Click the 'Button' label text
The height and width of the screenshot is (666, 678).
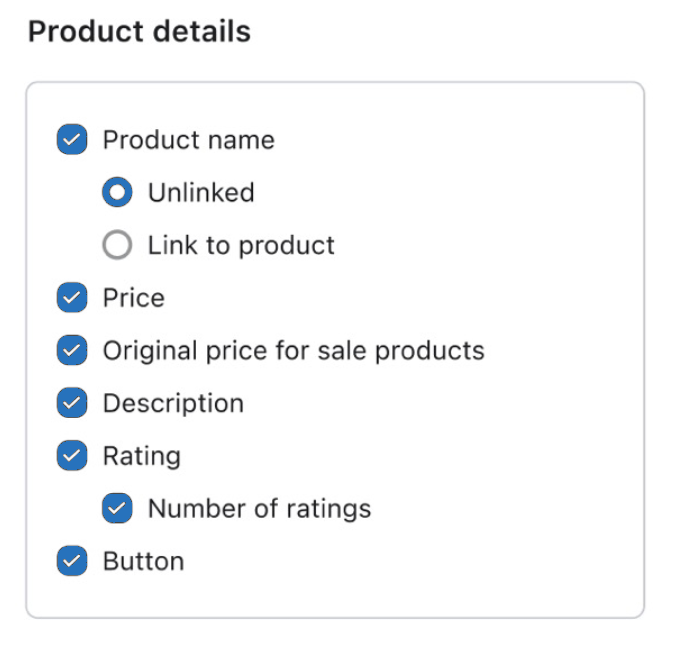pyautogui.click(x=143, y=562)
